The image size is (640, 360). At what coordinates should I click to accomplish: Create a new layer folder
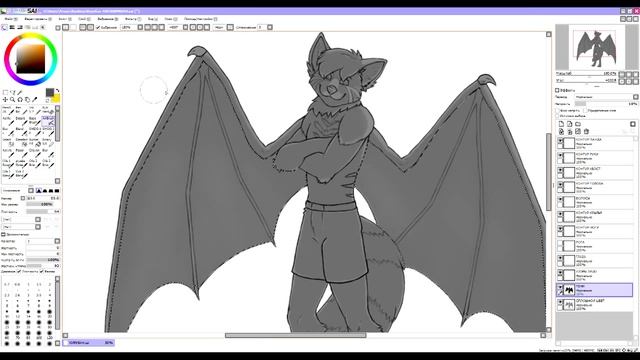pyautogui.click(x=578, y=124)
